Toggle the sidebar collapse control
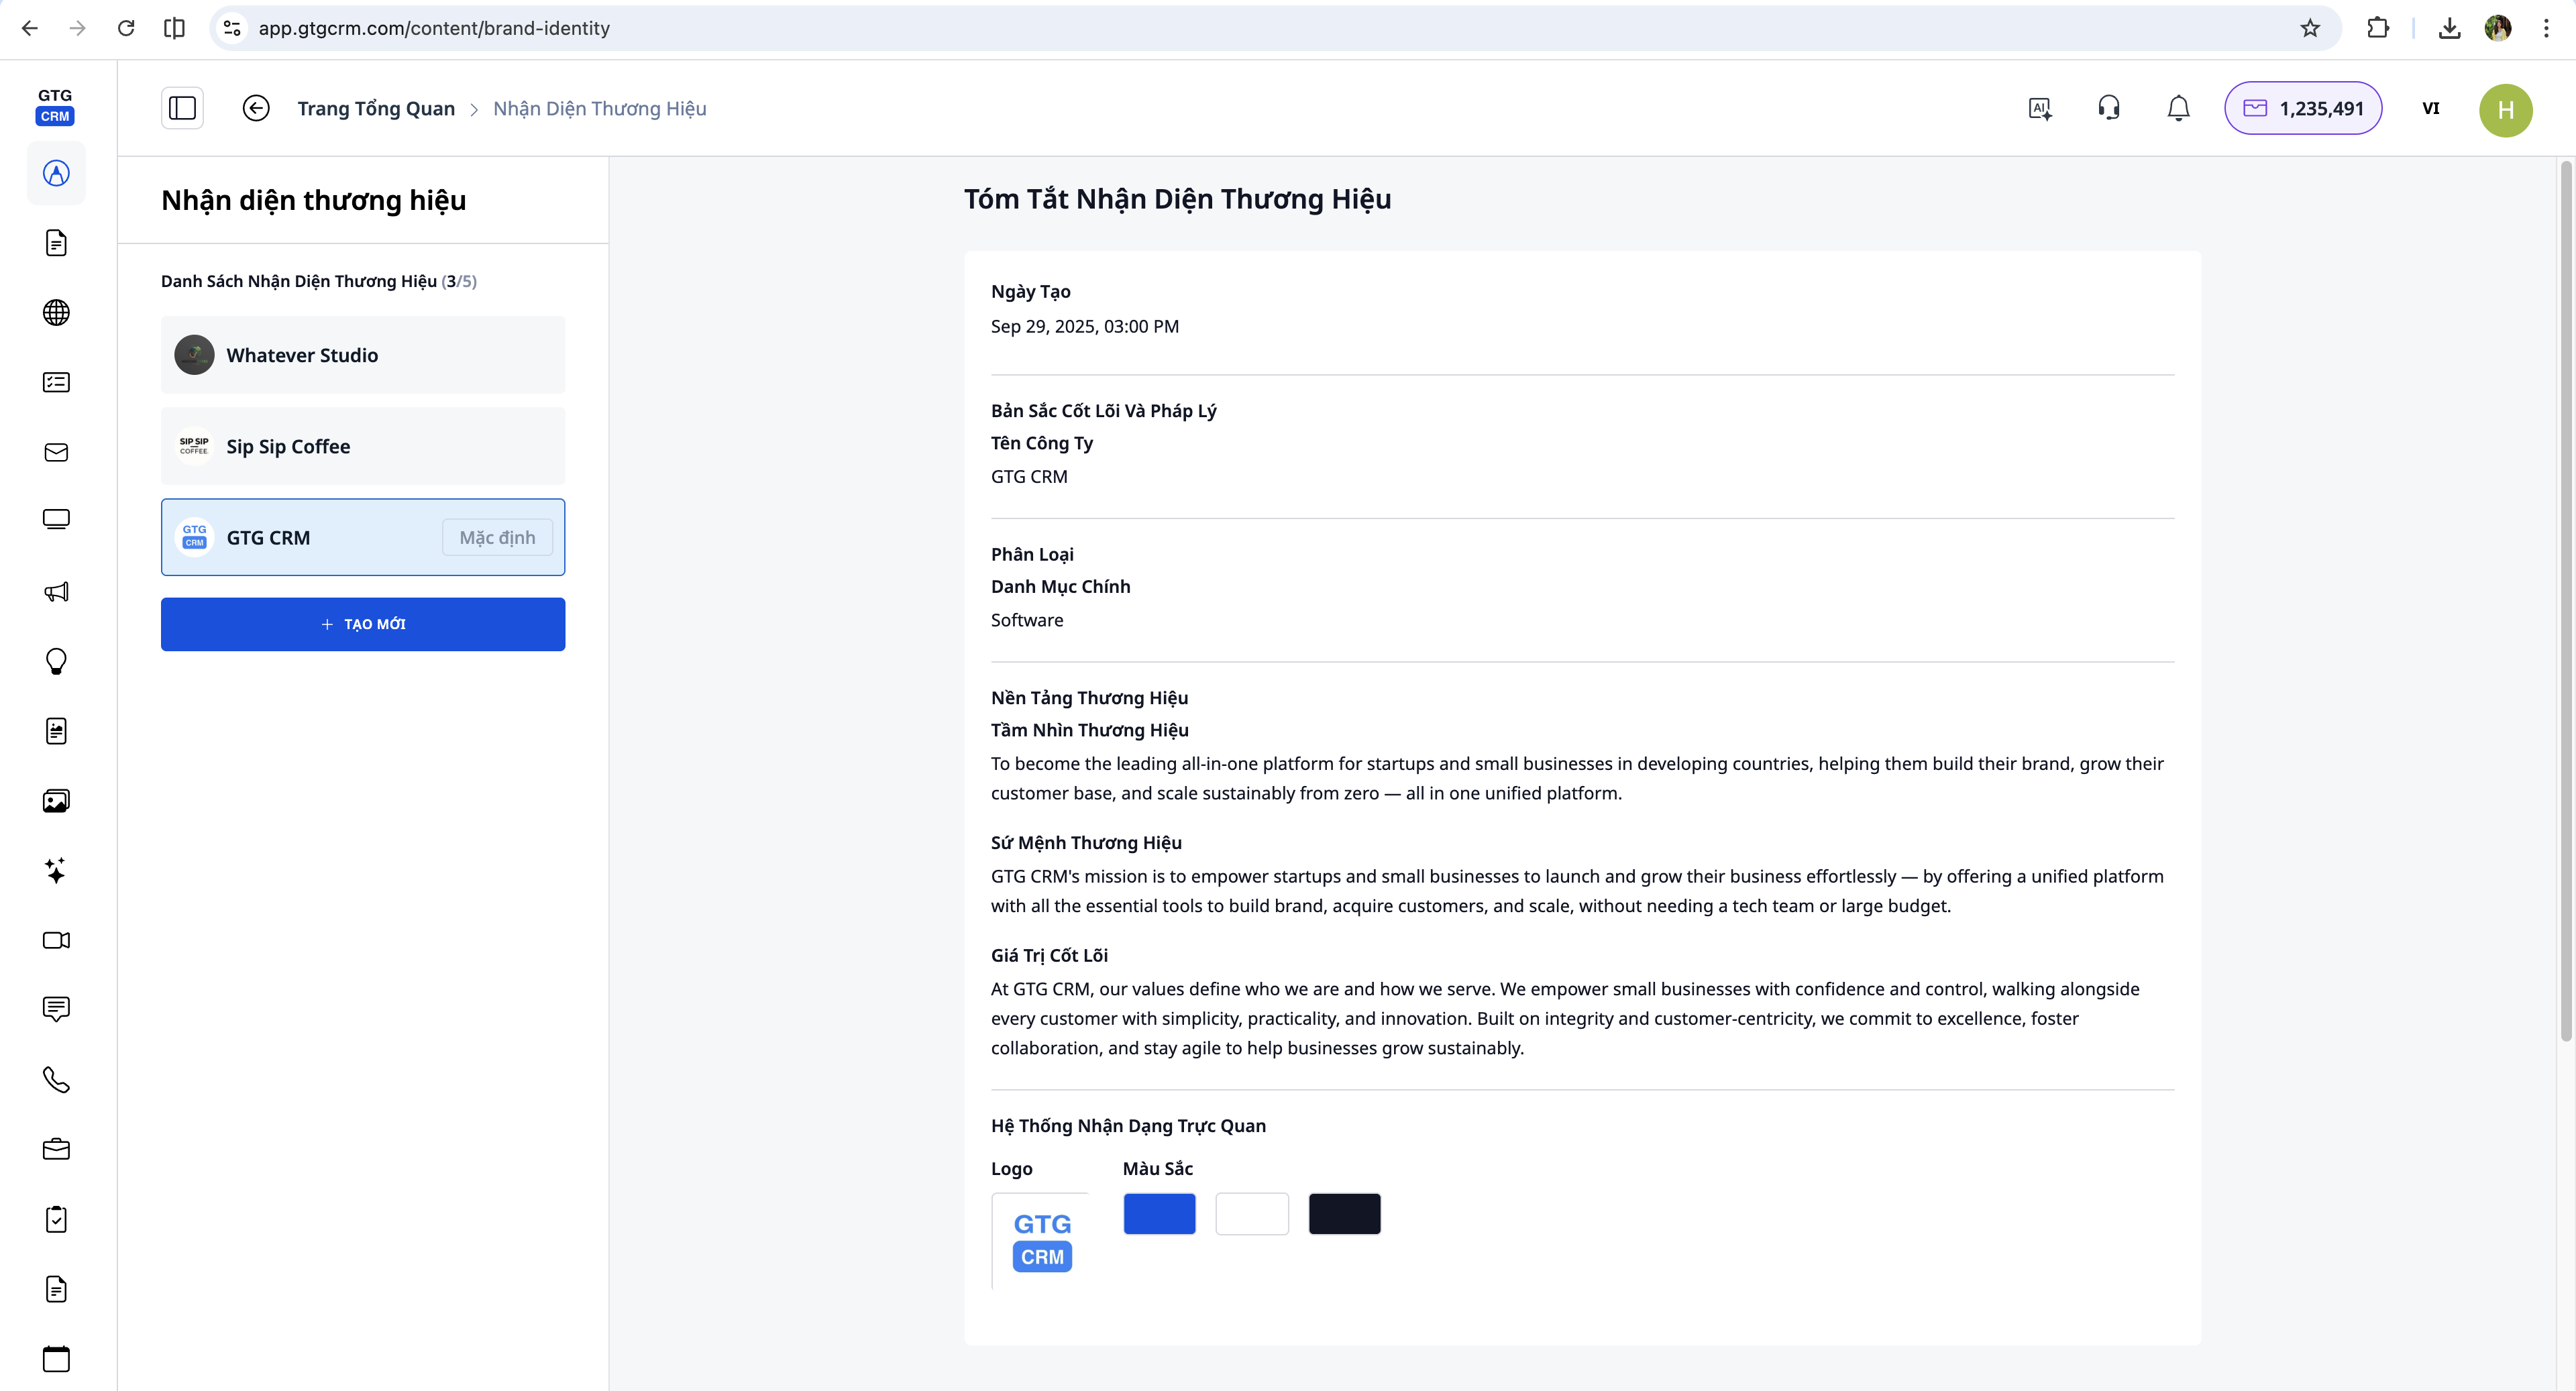2576x1391 pixels. pyautogui.click(x=182, y=107)
